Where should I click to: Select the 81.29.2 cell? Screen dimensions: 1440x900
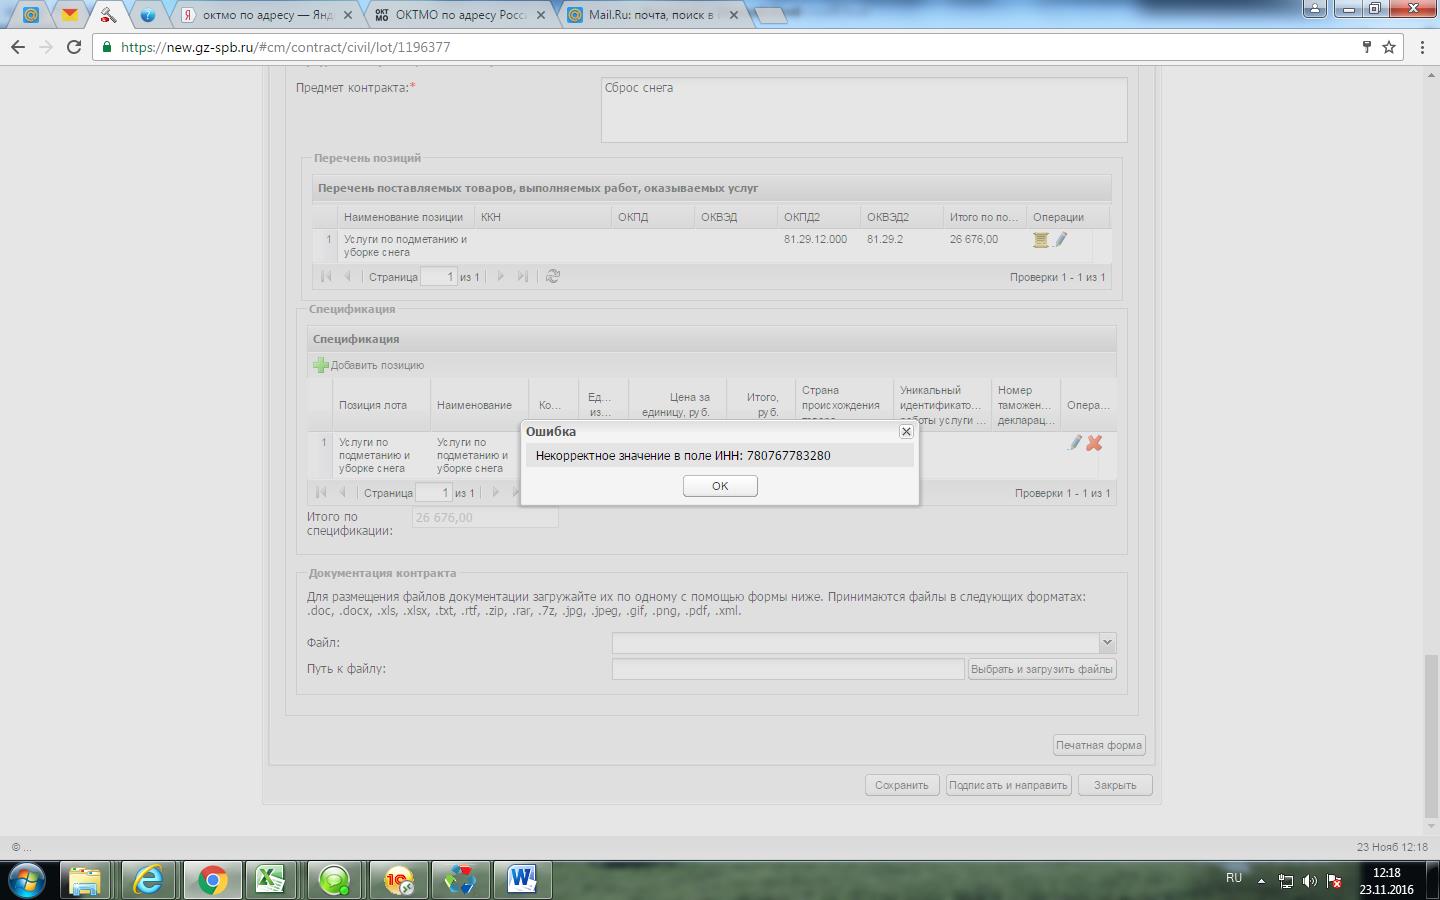point(885,239)
